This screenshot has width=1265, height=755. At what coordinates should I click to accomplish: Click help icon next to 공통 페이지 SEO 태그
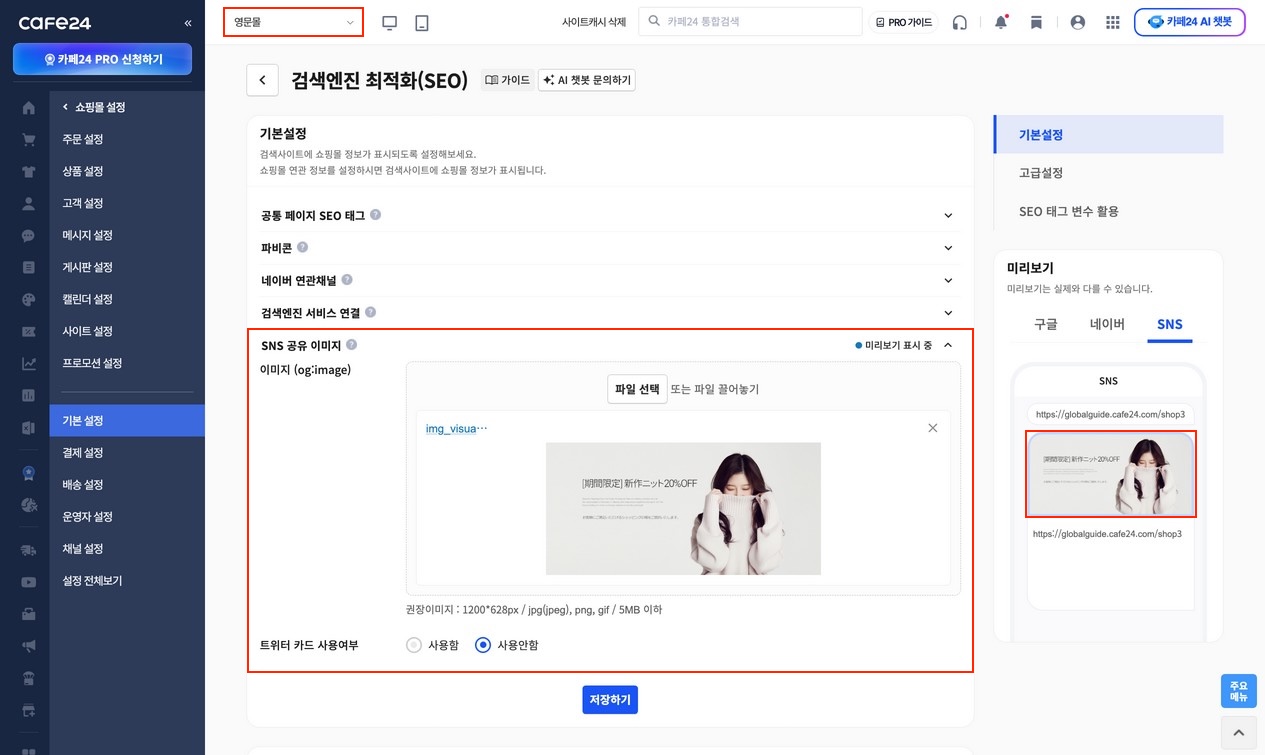[x=375, y=215]
